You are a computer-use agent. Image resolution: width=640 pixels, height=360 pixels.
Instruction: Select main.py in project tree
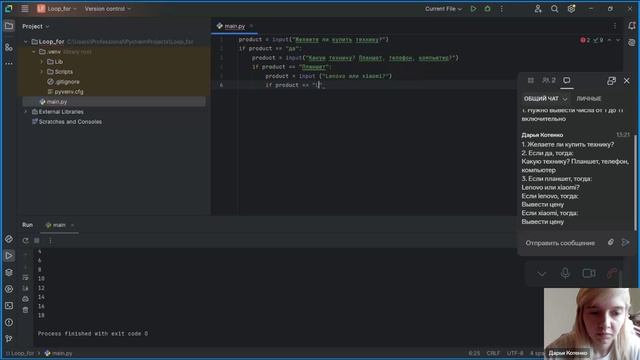click(x=53, y=102)
